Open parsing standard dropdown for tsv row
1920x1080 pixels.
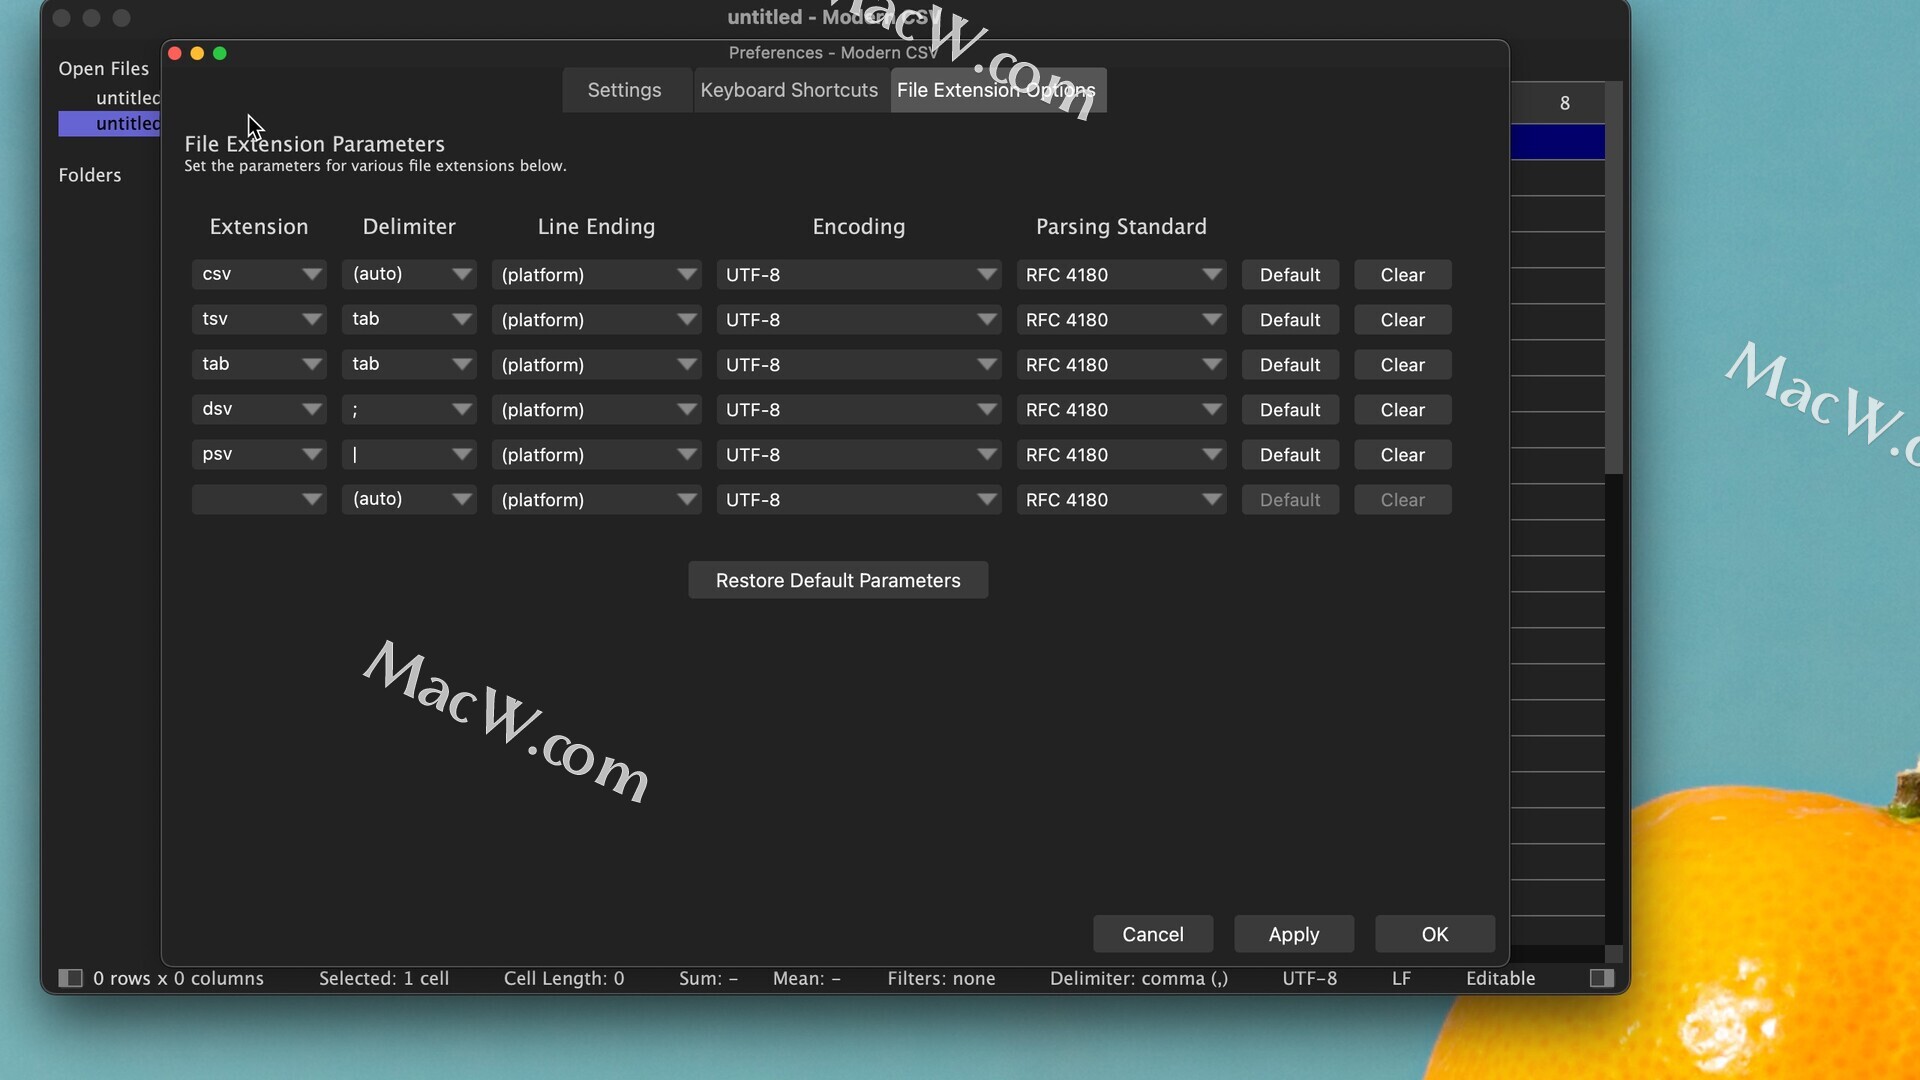click(x=1122, y=319)
